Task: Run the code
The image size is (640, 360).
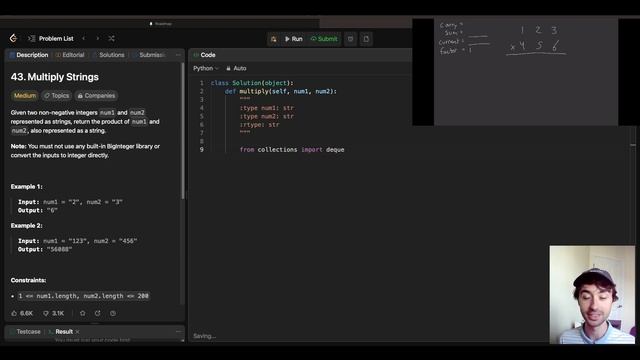Action: 293,39
